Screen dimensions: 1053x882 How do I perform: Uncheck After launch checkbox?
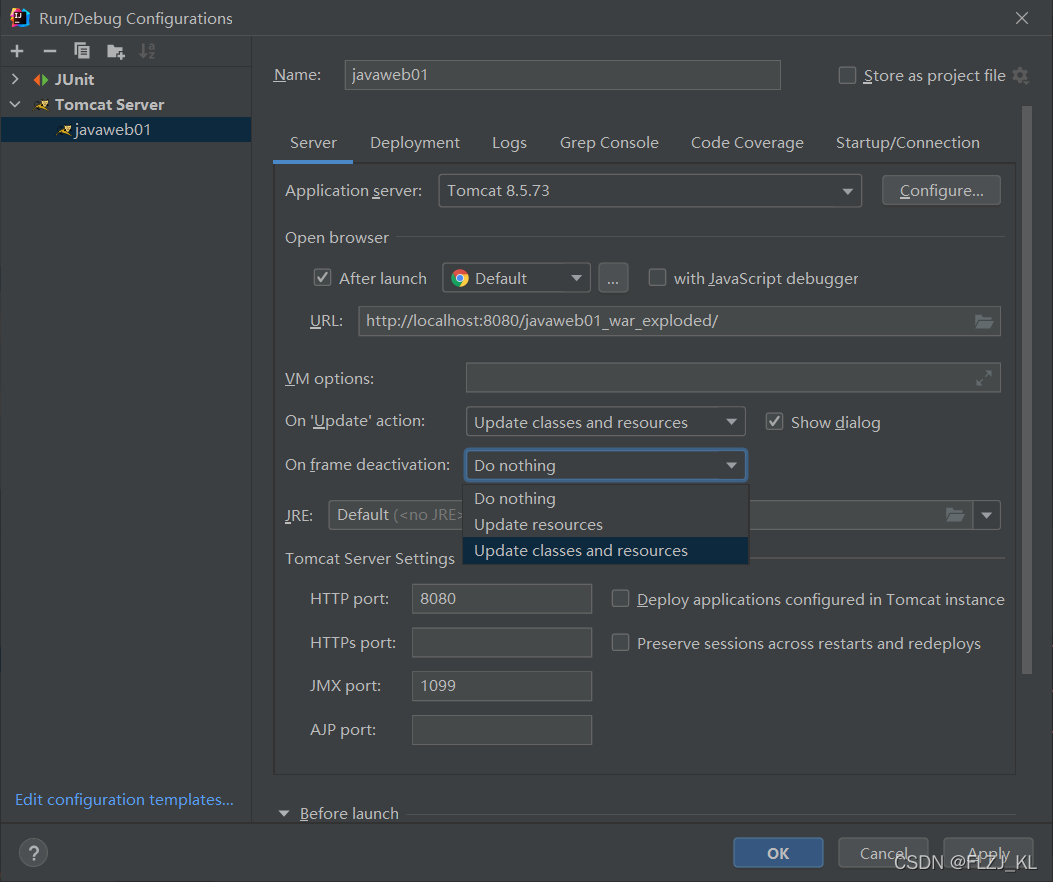[322, 277]
